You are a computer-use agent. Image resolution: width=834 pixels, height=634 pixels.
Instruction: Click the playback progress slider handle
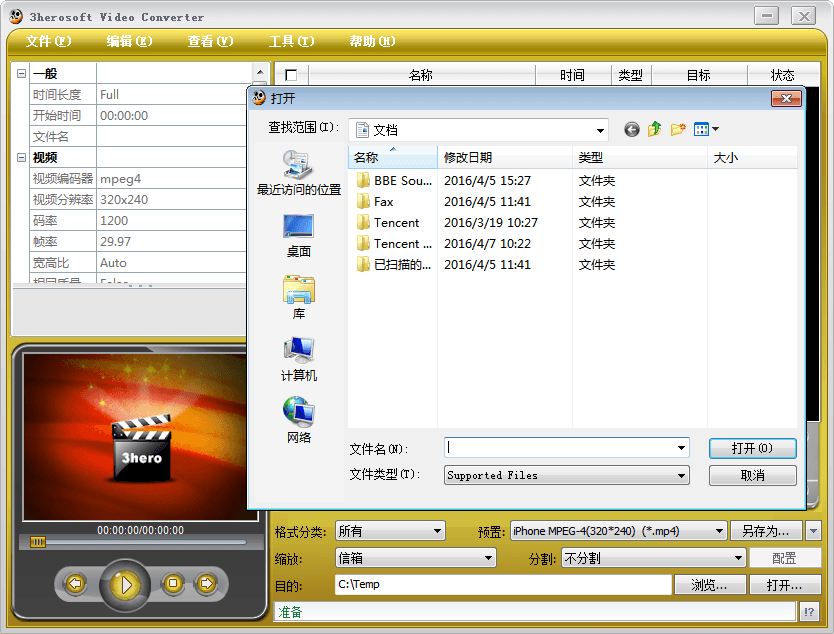point(38,542)
